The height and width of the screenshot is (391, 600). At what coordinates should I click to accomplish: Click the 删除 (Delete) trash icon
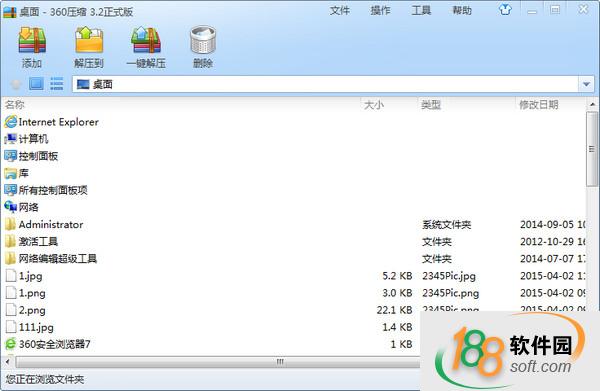point(203,39)
